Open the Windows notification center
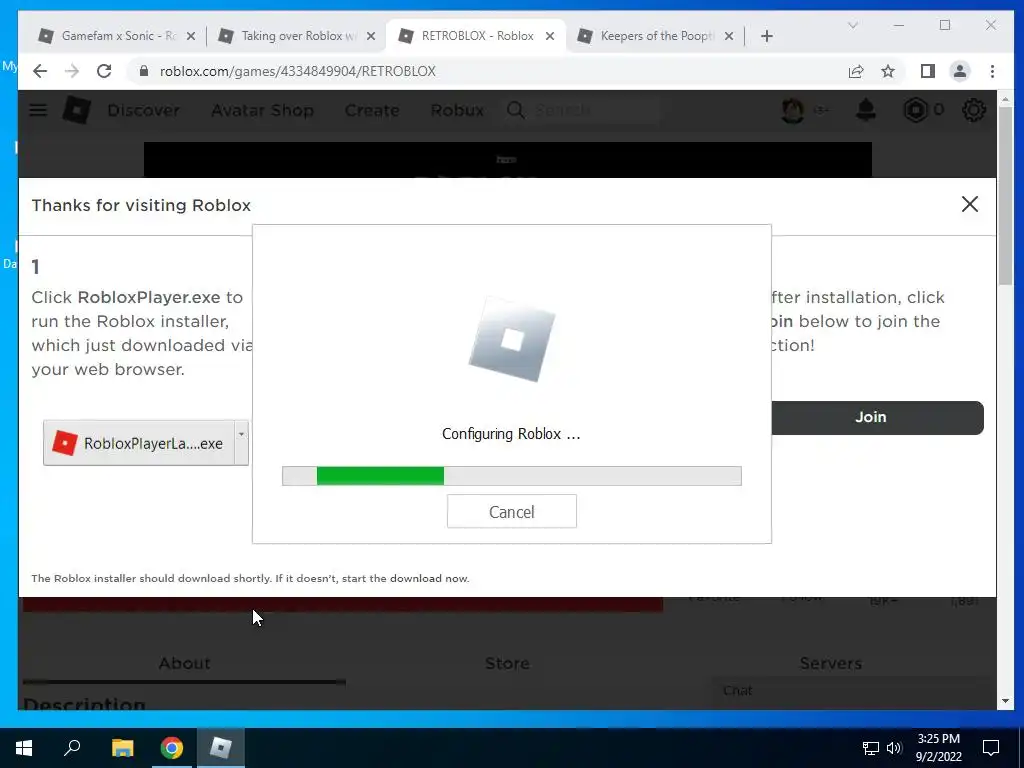This screenshot has height=768, width=1024. click(991, 748)
